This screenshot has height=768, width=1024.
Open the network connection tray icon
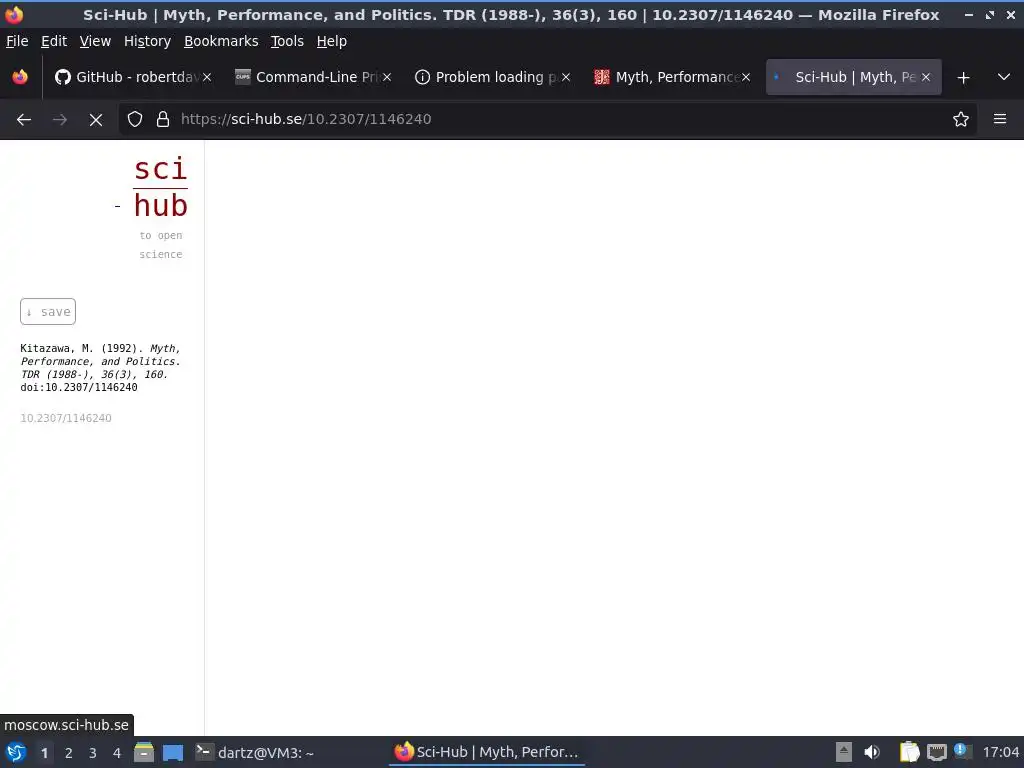coord(936,752)
